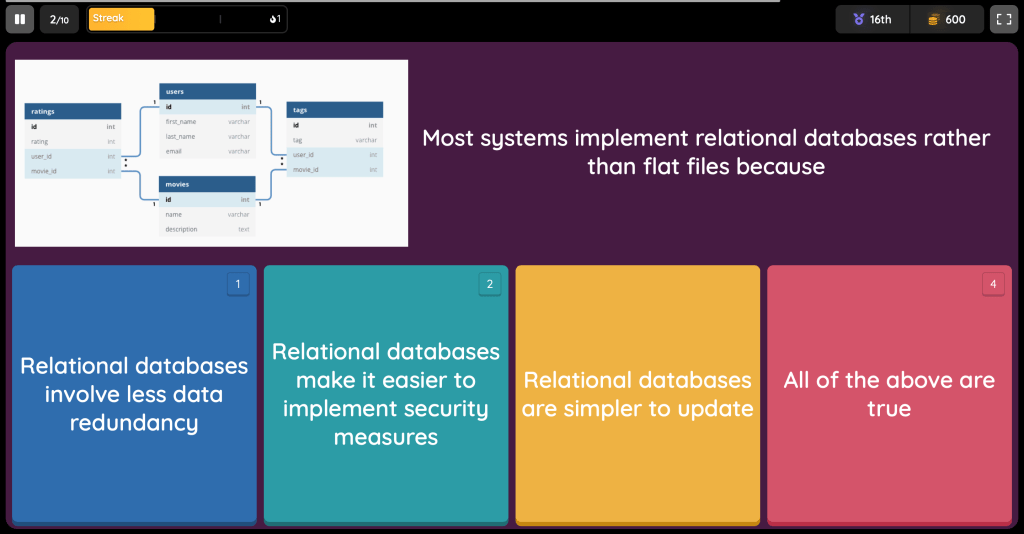The width and height of the screenshot is (1024, 534).
Task: Choose "Relational databases make it easier to implement security measures"
Action: point(386,394)
